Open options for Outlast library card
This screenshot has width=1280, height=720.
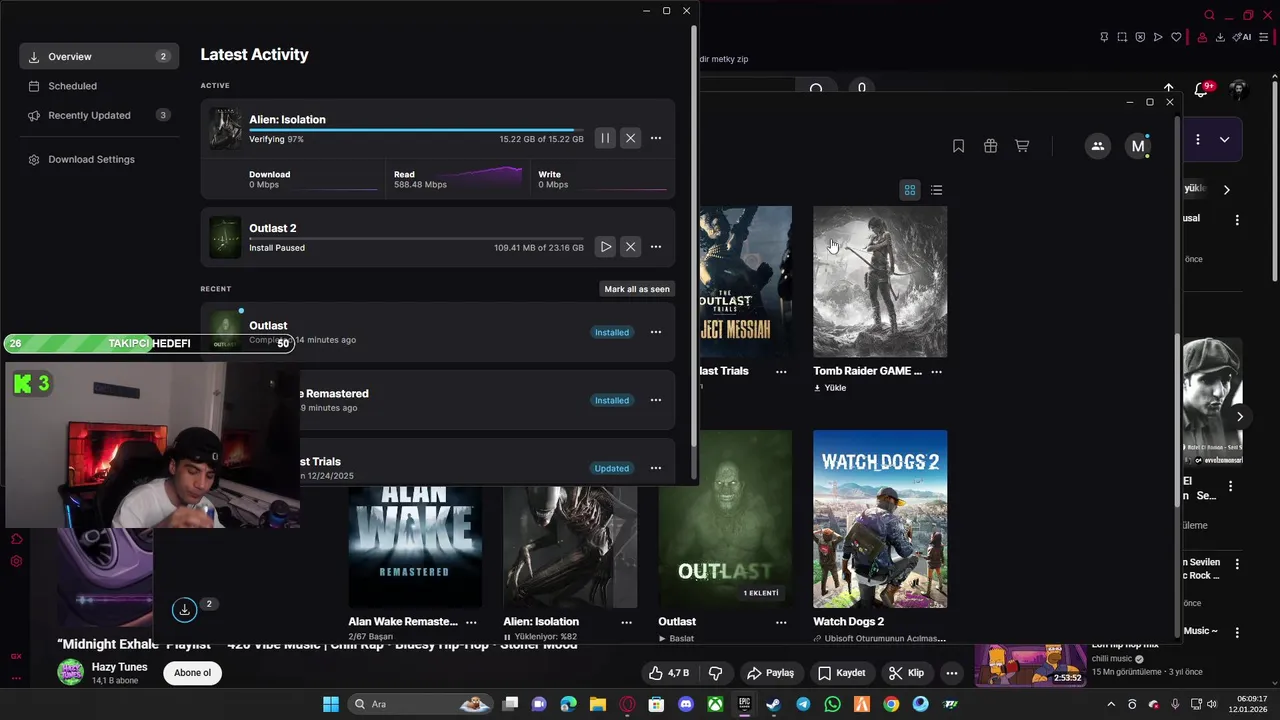pos(781,622)
